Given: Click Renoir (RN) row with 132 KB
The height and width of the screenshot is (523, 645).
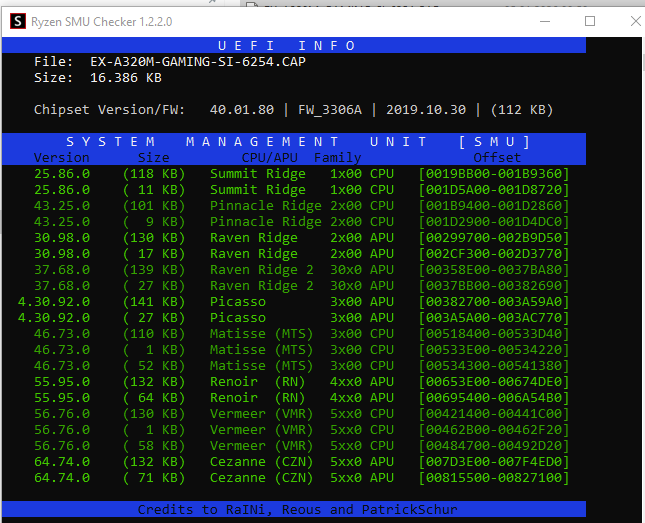Looking at the screenshot, I should 302,382.
